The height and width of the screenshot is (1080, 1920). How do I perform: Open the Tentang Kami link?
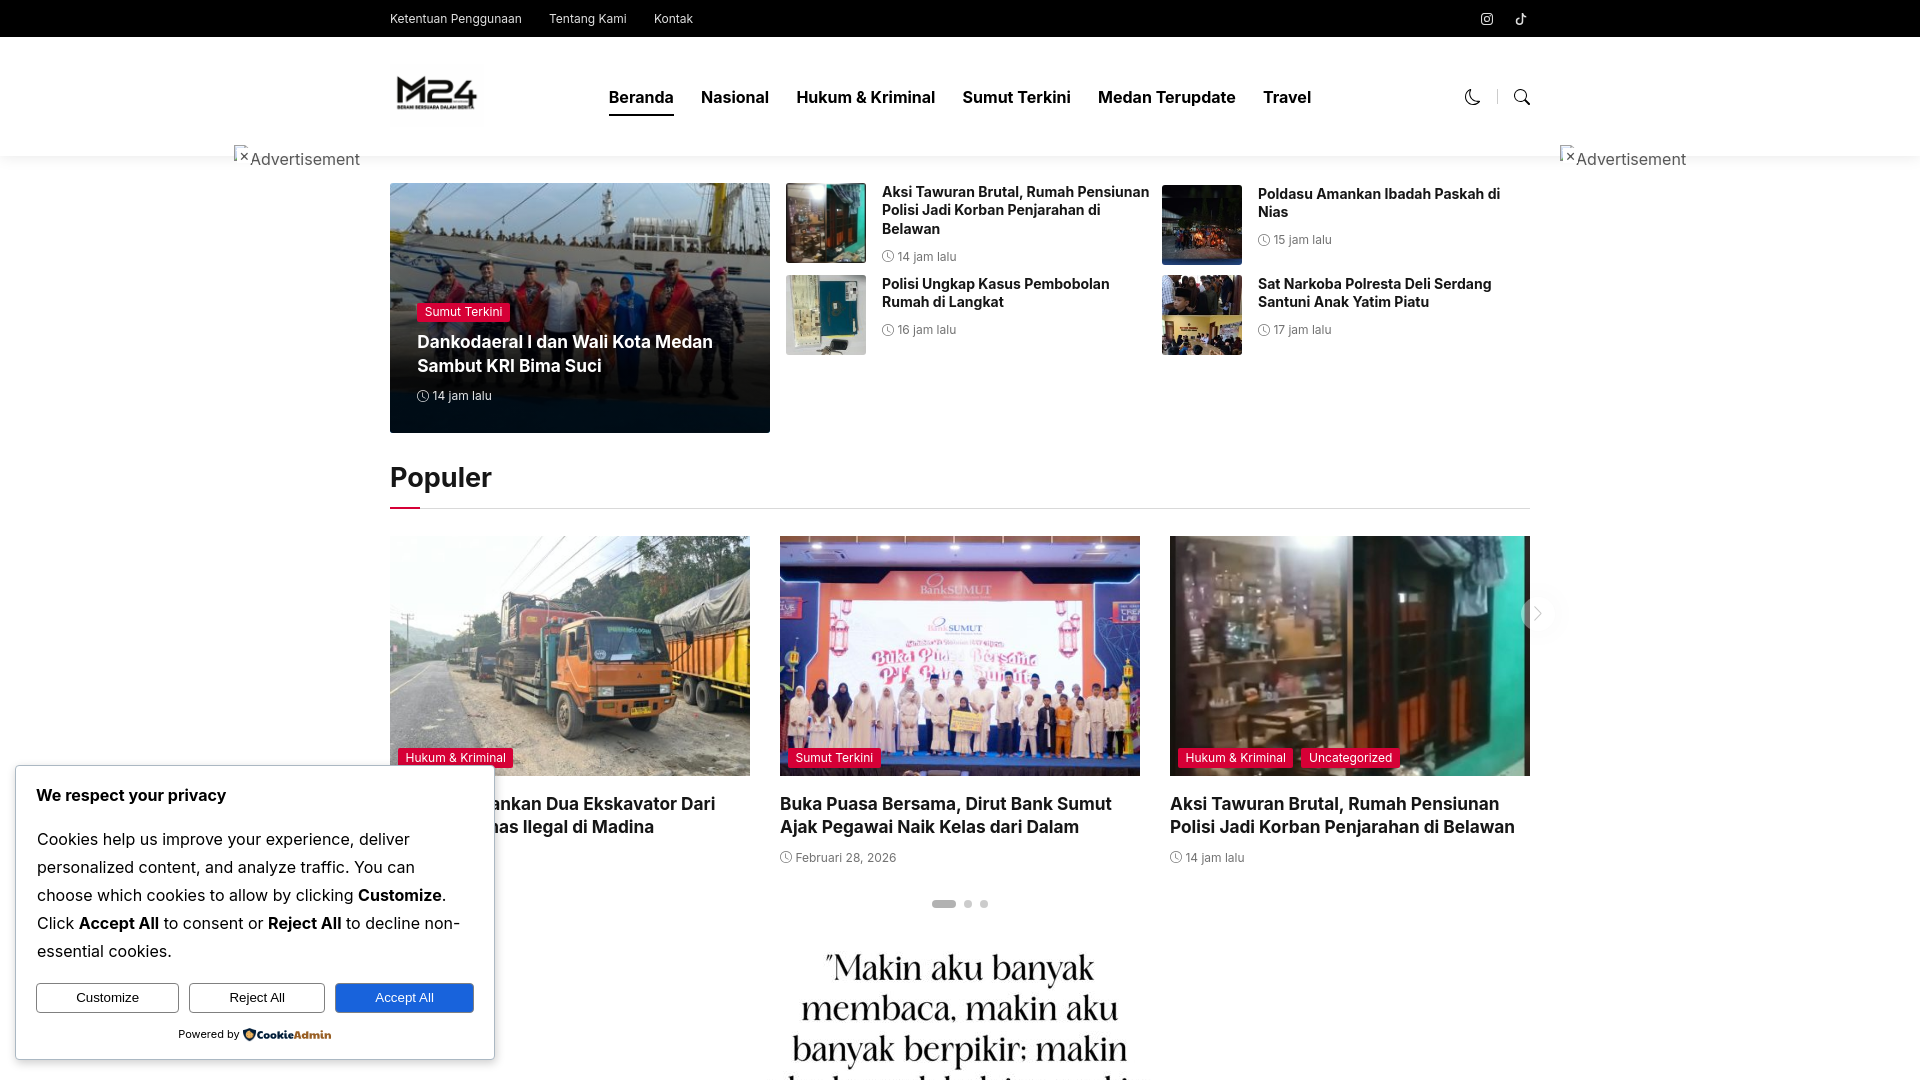click(588, 19)
